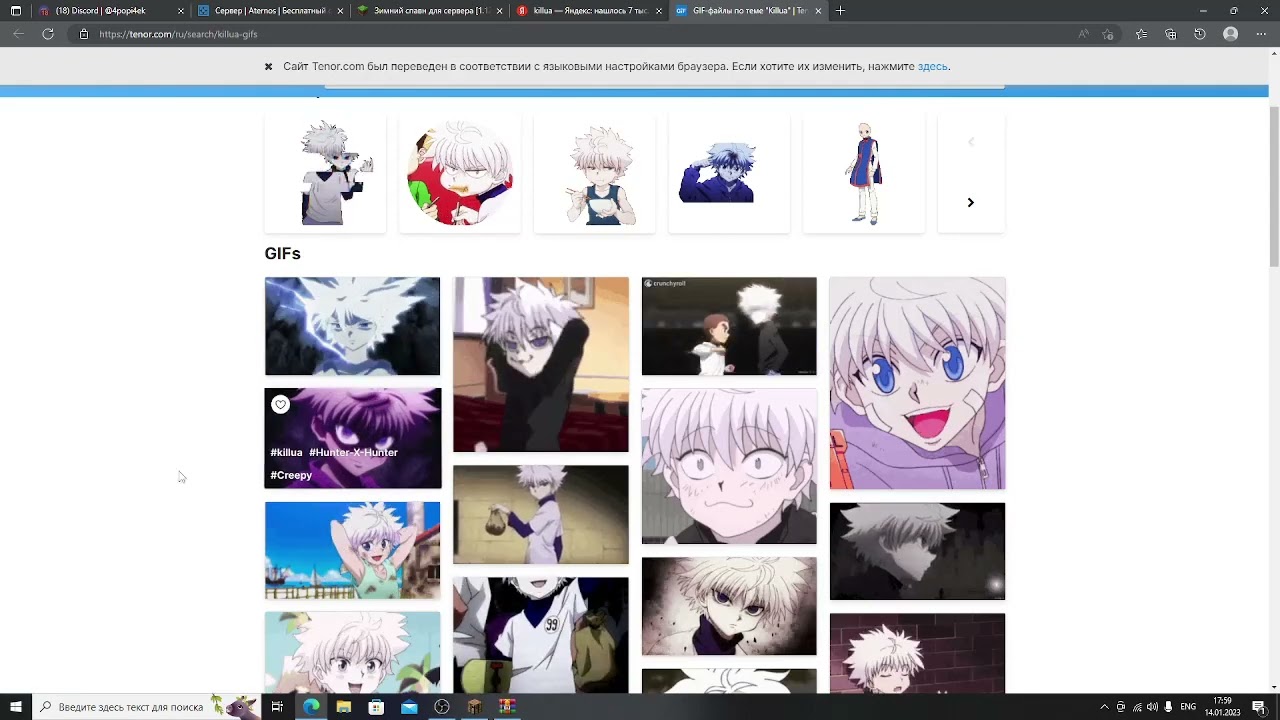The height and width of the screenshot is (720, 1280).
Task: Click the #Hunter-X-Hunter hashtag
Action: (353, 452)
